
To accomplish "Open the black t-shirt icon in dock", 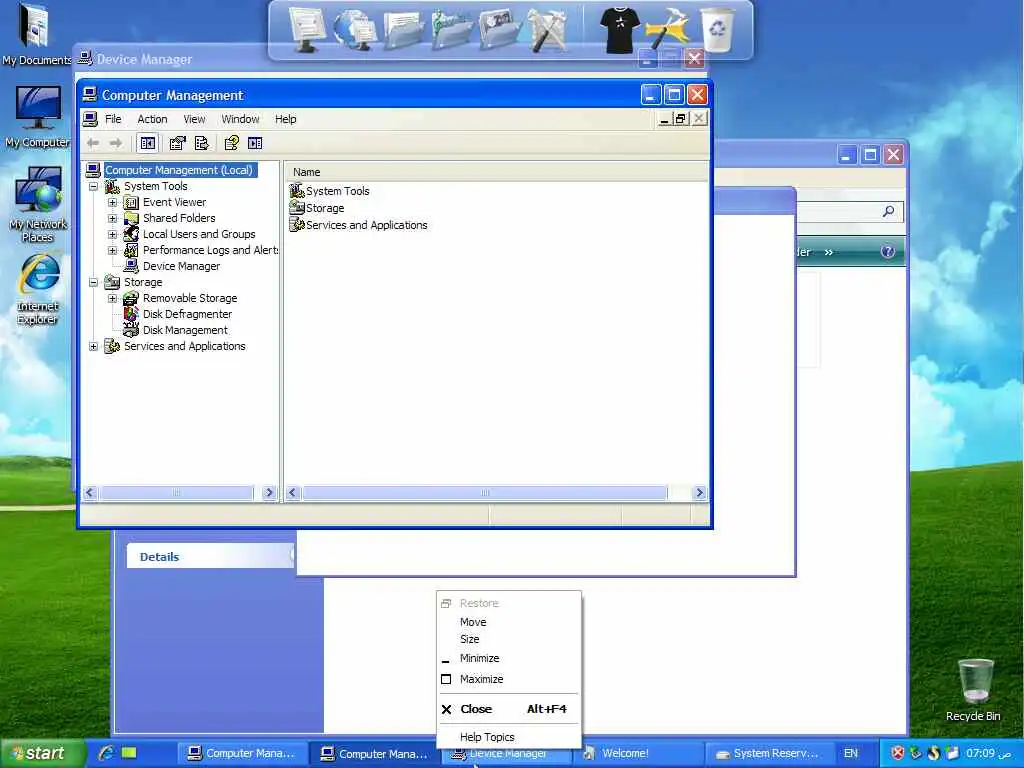I will [x=619, y=30].
